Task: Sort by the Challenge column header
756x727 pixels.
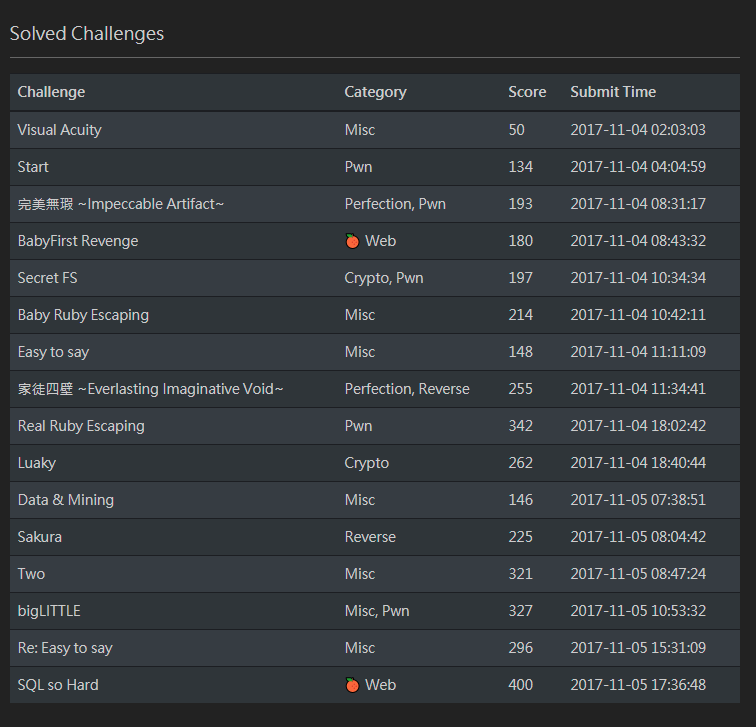Action: coord(51,92)
